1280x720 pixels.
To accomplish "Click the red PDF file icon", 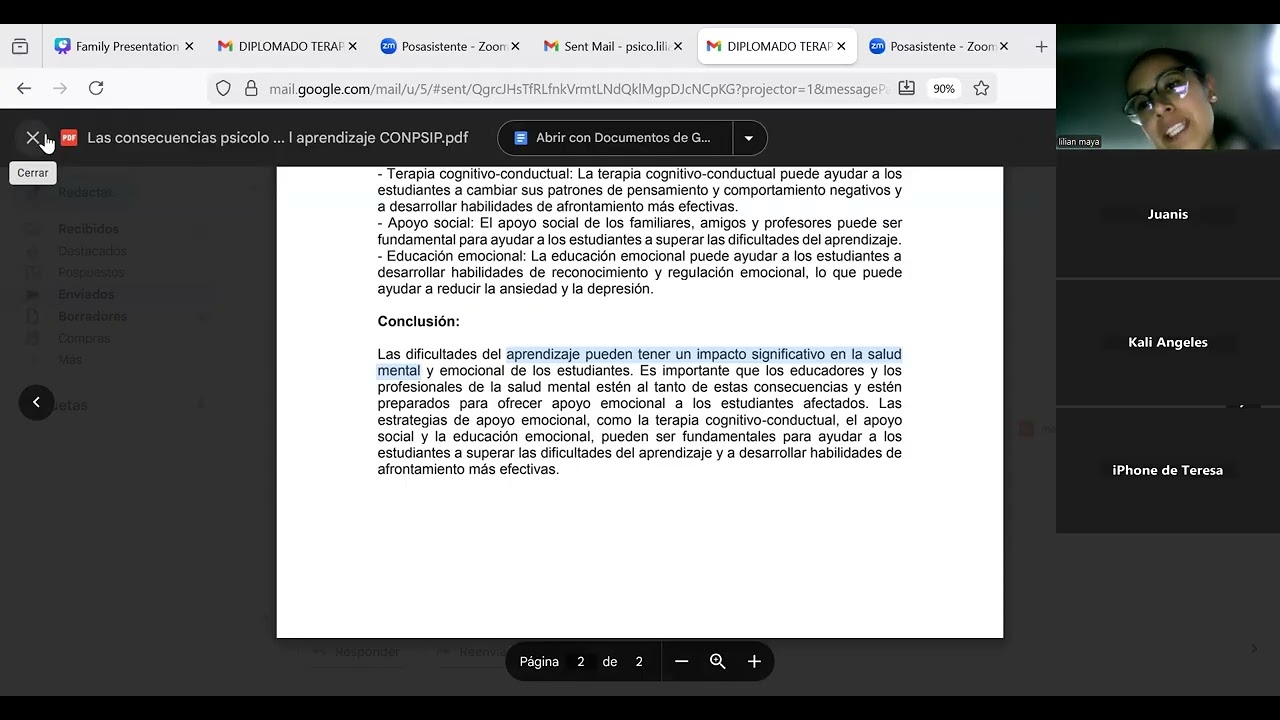I will tap(69, 138).
